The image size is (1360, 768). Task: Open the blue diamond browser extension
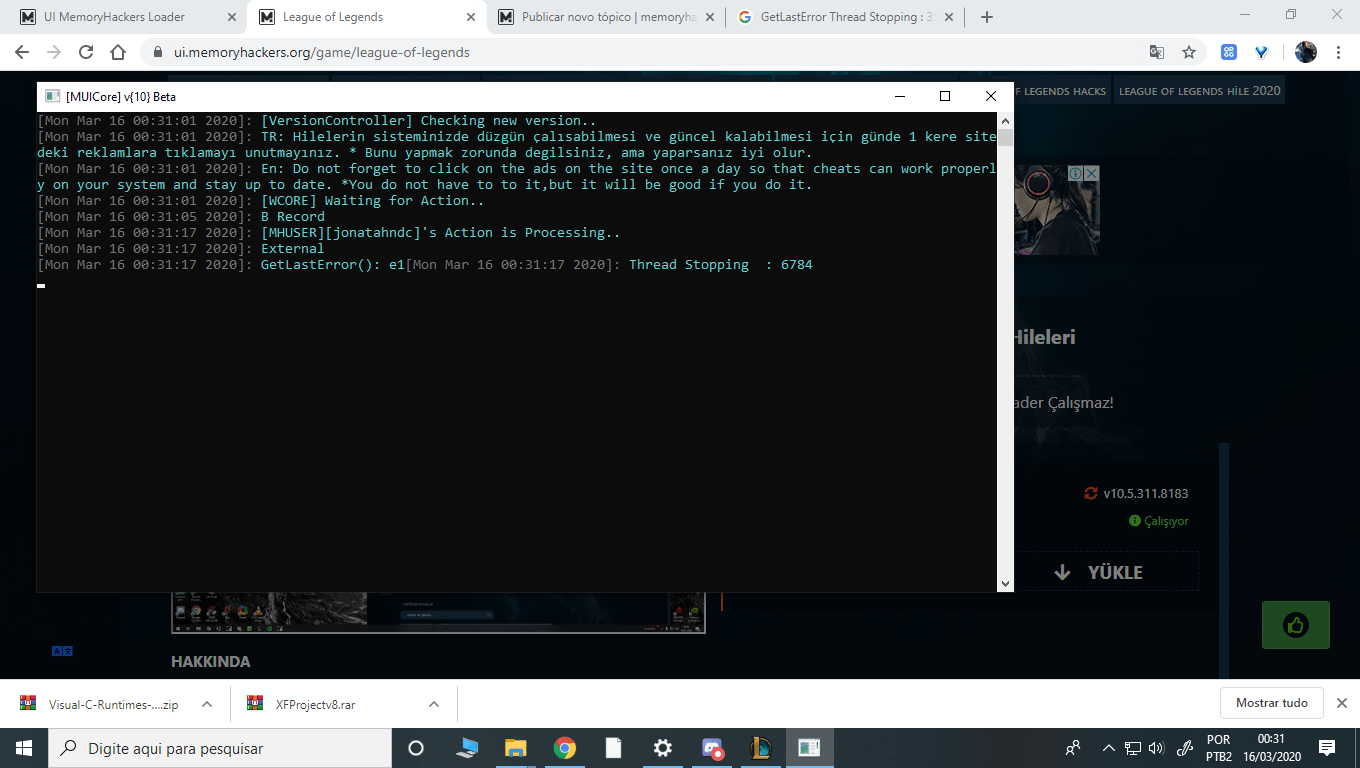coord(1261,52)
